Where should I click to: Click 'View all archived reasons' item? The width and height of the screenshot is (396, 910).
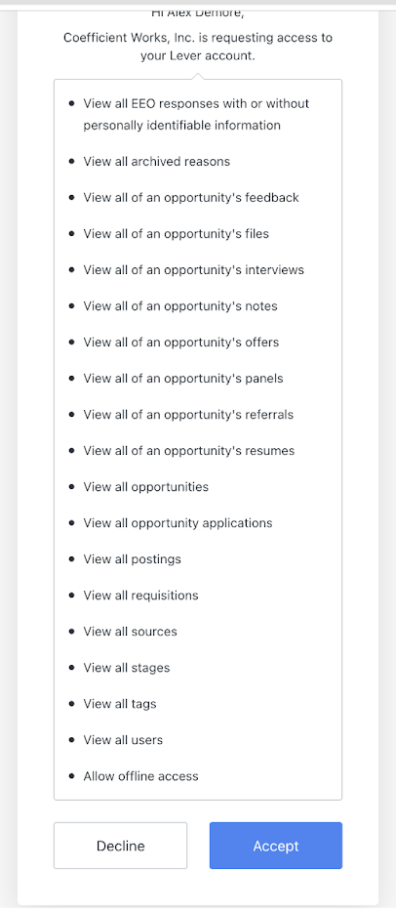[x=157, y=161]
